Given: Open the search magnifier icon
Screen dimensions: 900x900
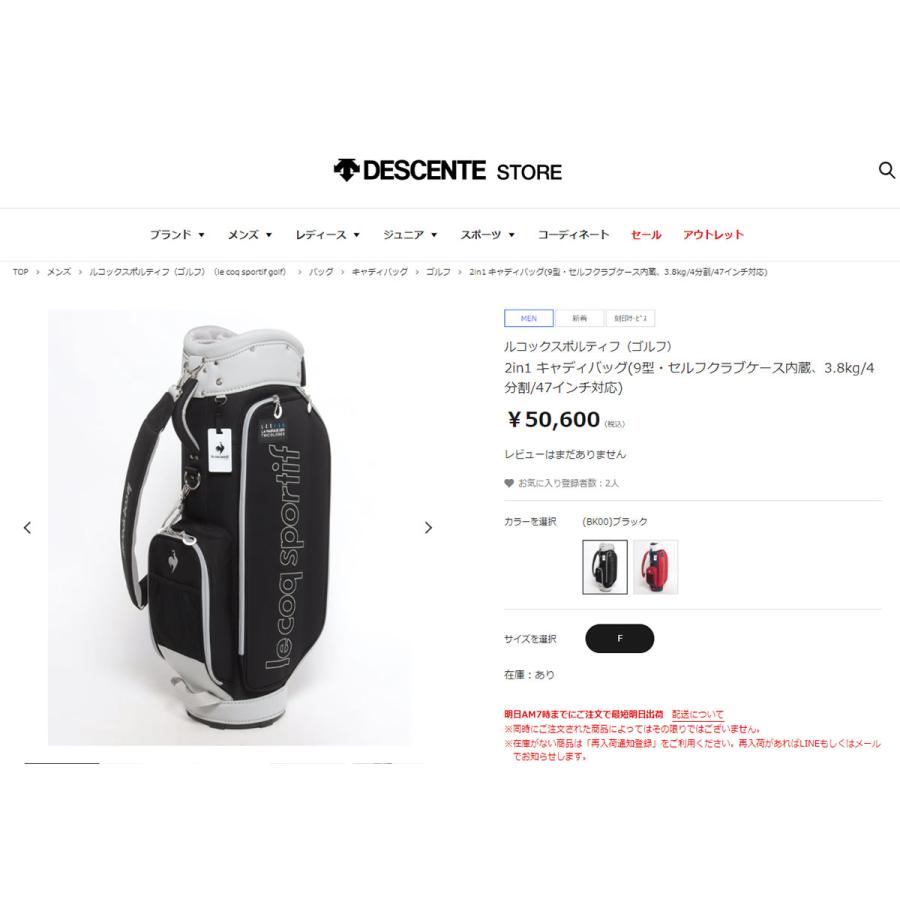Looking at the screenshot, I should click(x=887, y=170).
